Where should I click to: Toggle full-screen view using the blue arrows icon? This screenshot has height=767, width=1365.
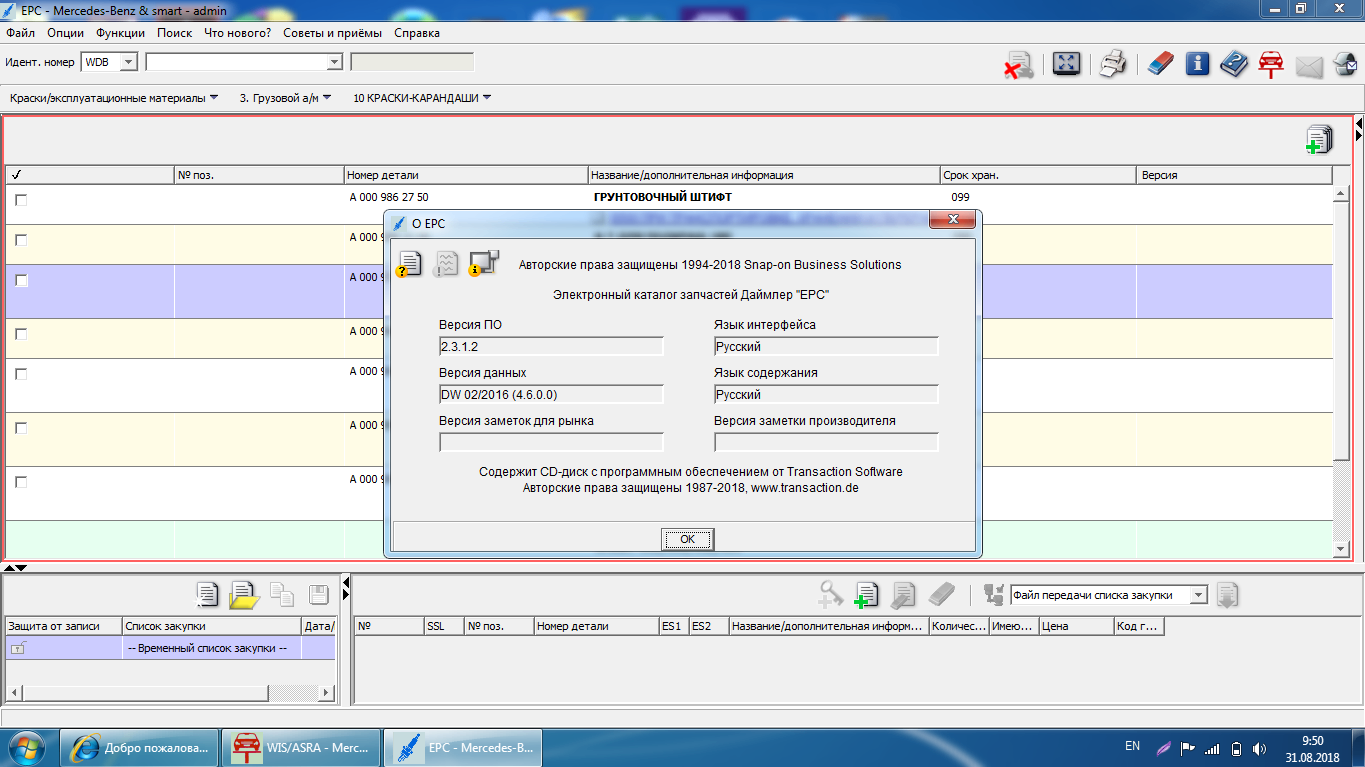pyautogui.click(x=1066, y=65)
